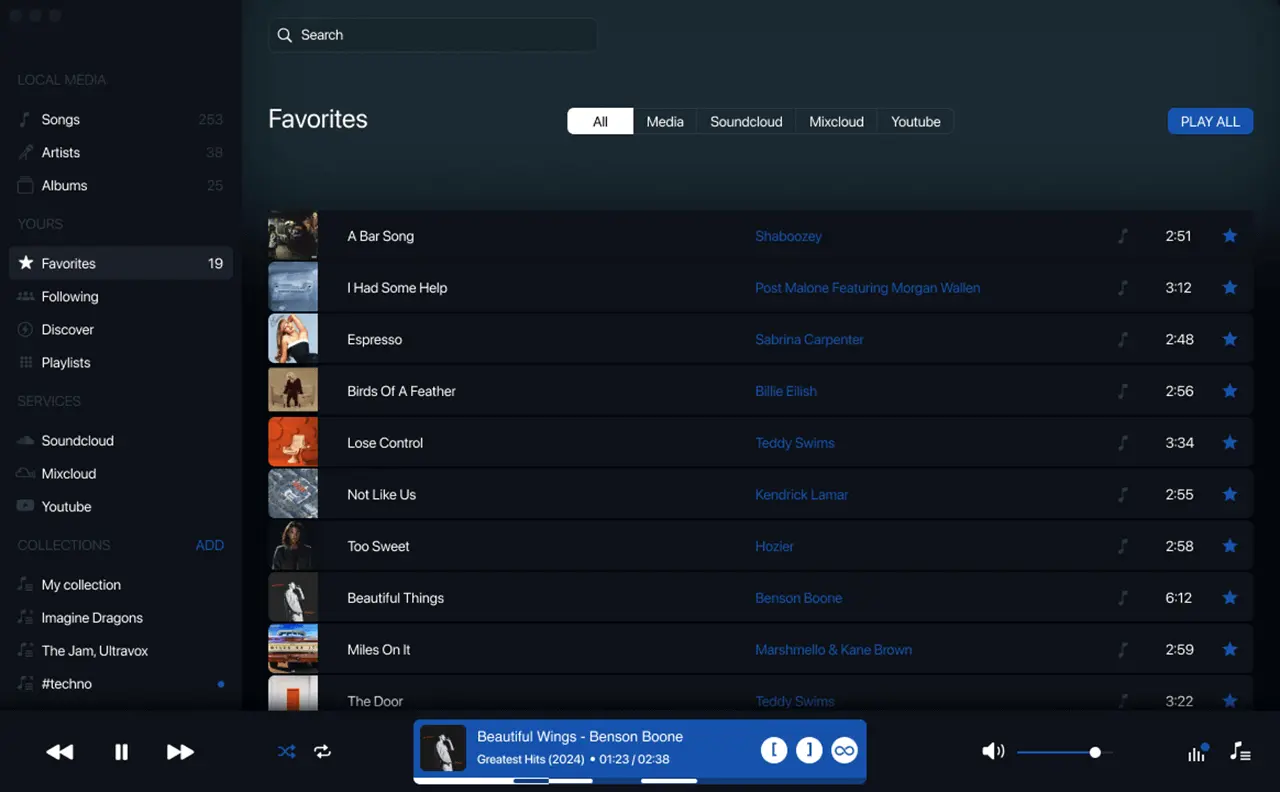Toggle infinite loop button
The height and width of the screenshot is (792, 1280).
pyautogui.click(x=845, y=750)
